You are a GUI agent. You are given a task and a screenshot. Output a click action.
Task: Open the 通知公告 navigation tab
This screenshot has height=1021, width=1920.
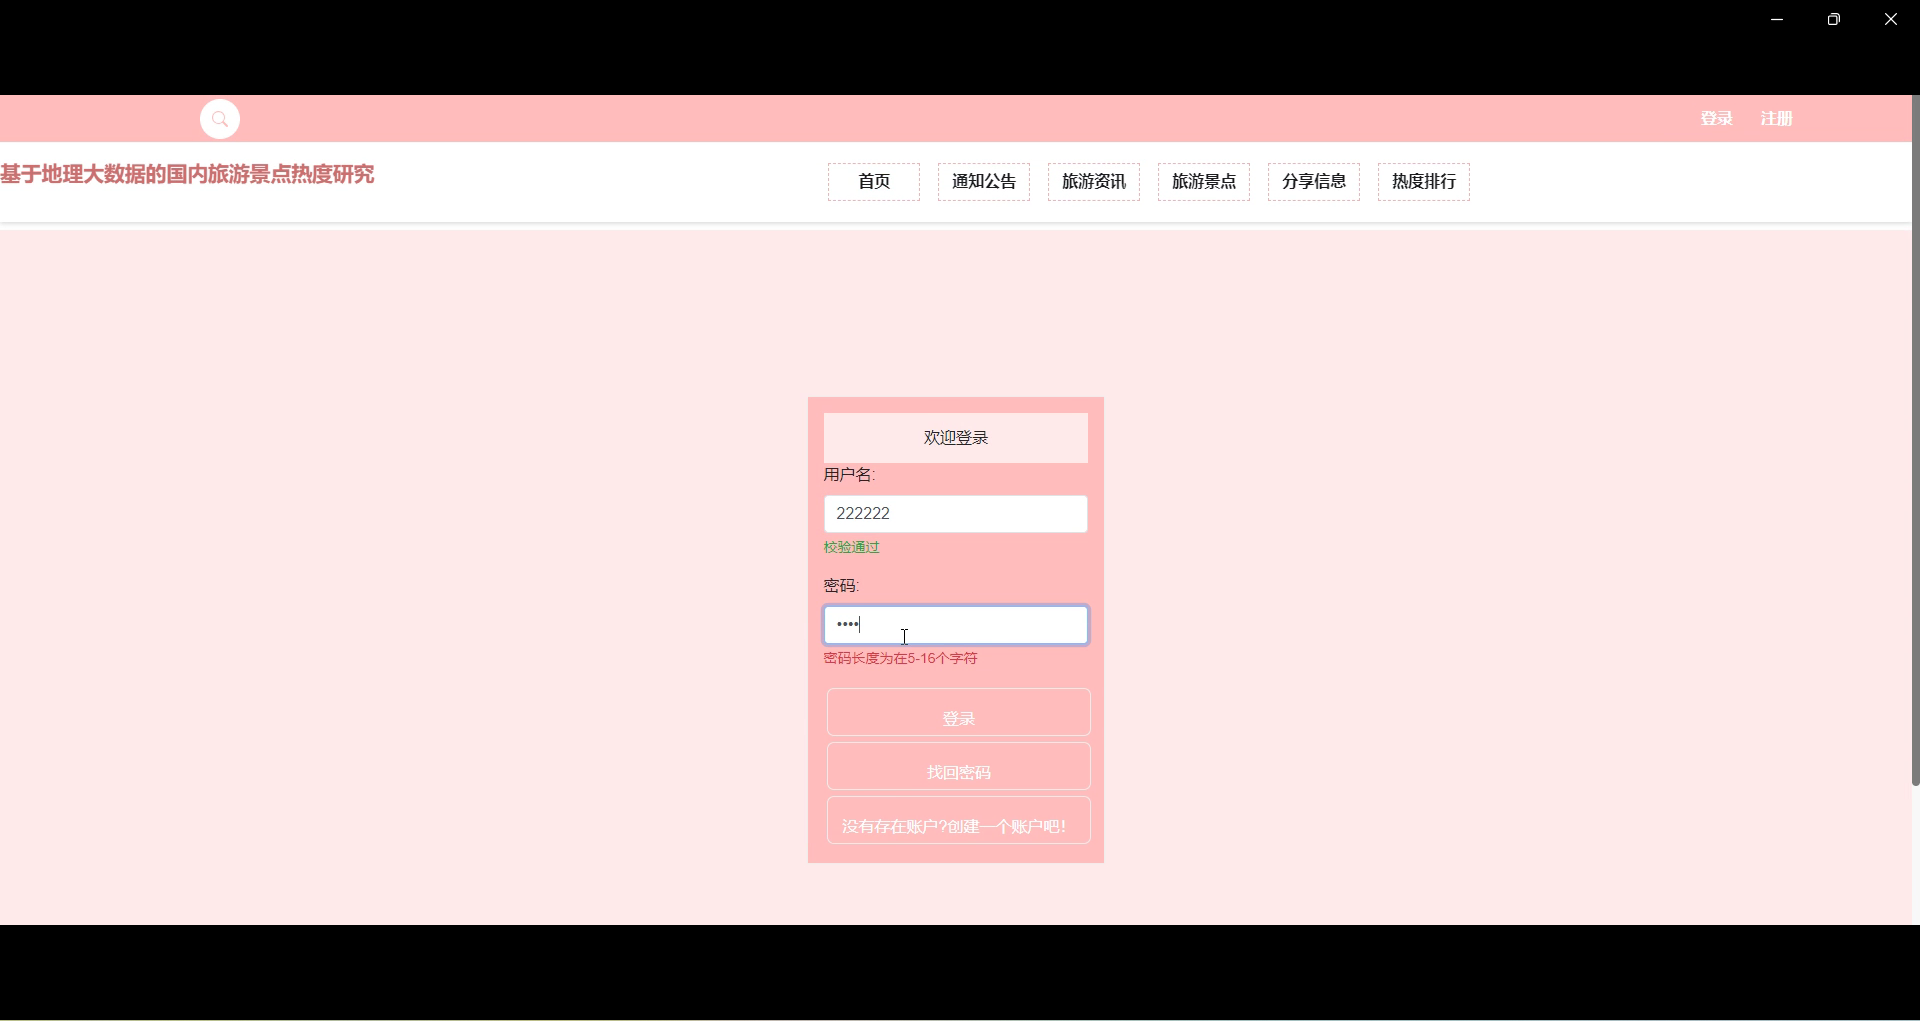click(x=984, y=182)
